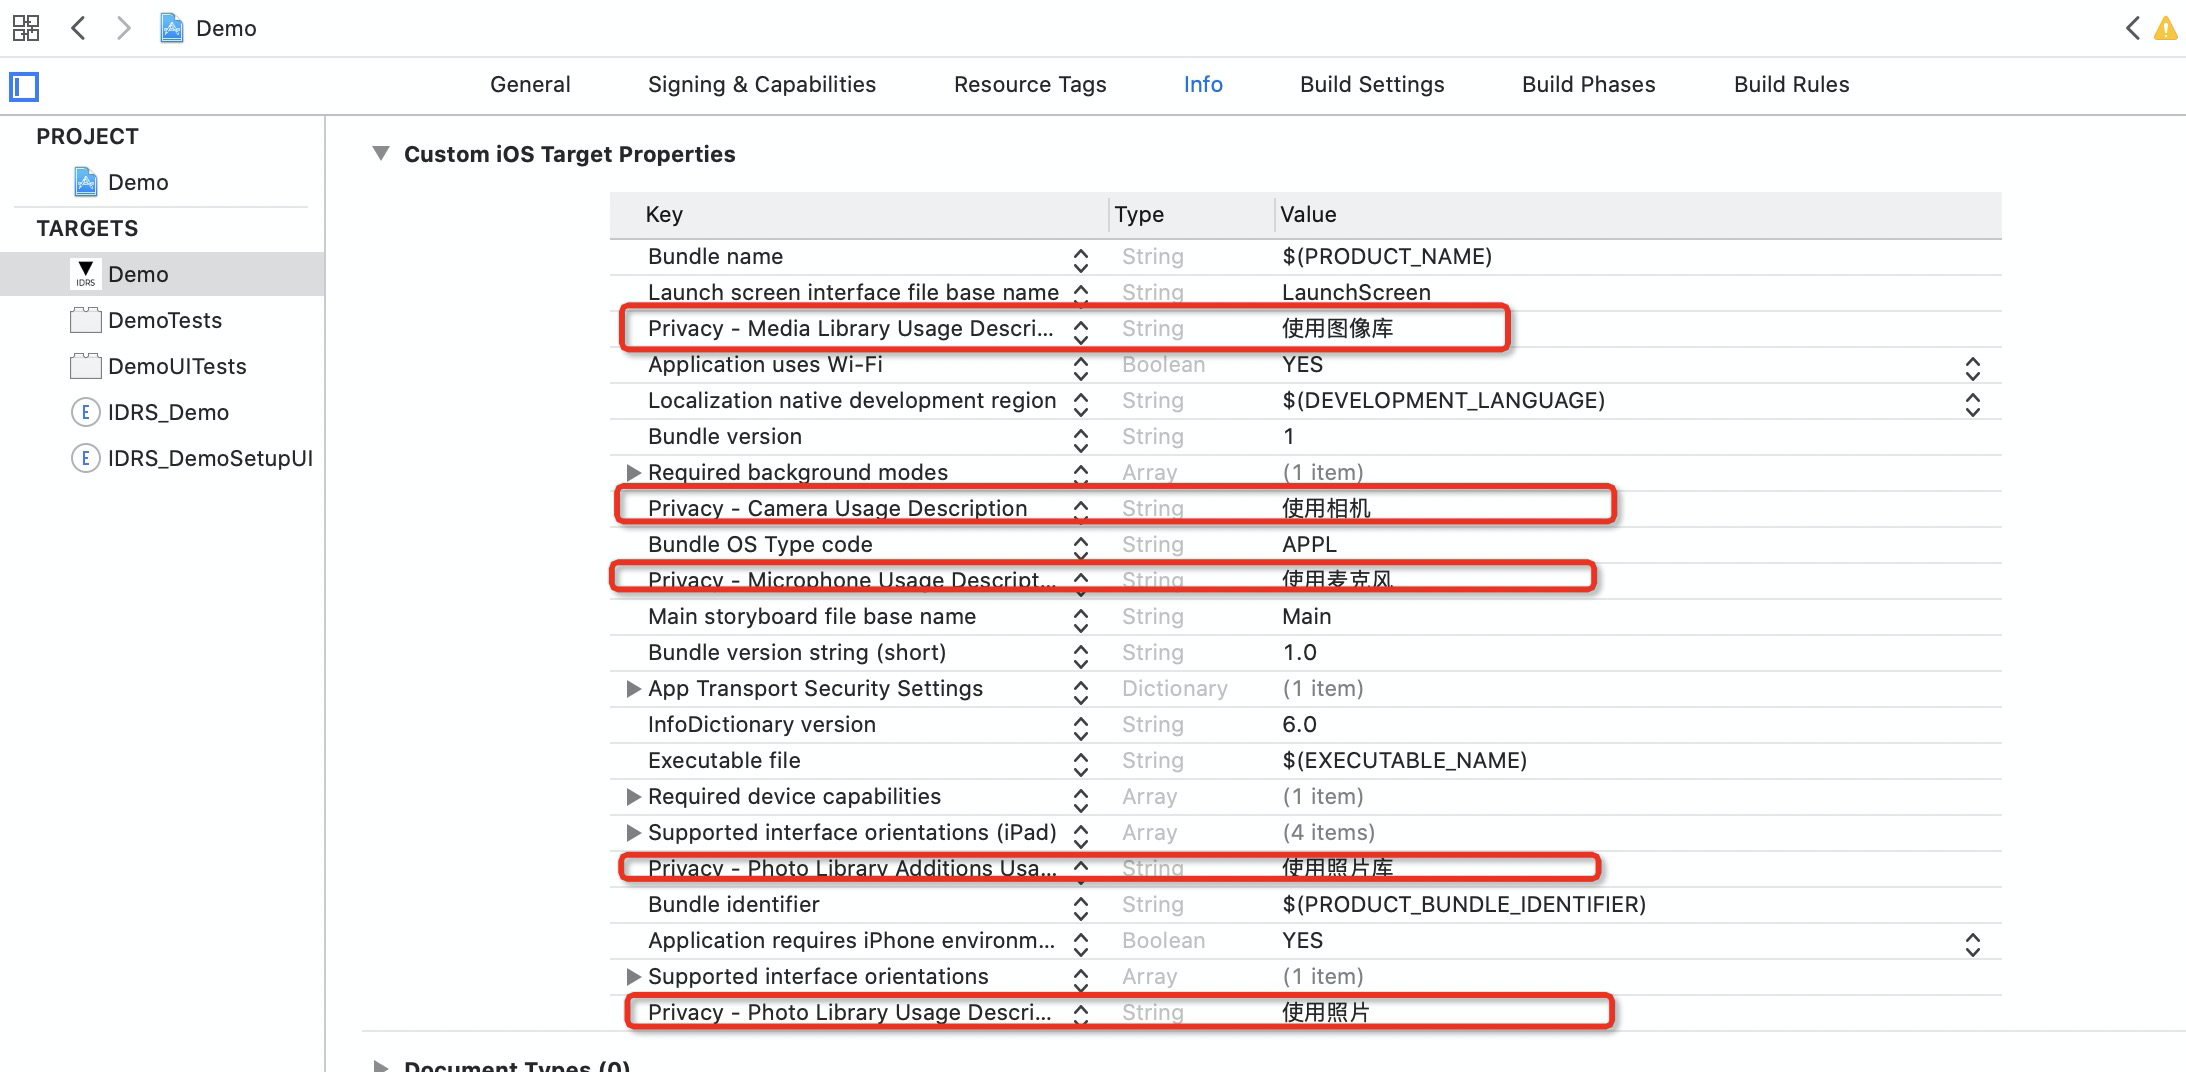2186x1072 pixels.
Task: Expand Required device capabilities row
Action: (x=633, y=796)
